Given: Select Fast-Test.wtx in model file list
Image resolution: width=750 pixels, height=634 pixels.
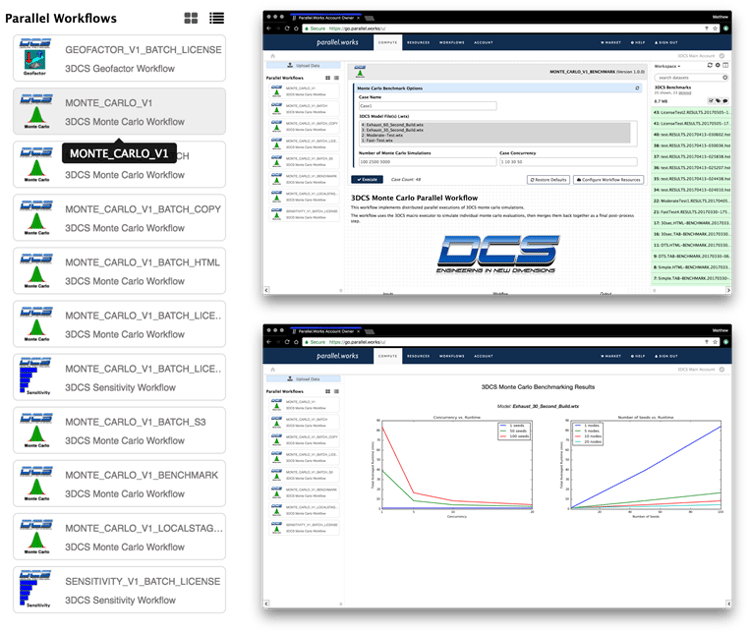Looking at the screenshot, I should (377, 140).
